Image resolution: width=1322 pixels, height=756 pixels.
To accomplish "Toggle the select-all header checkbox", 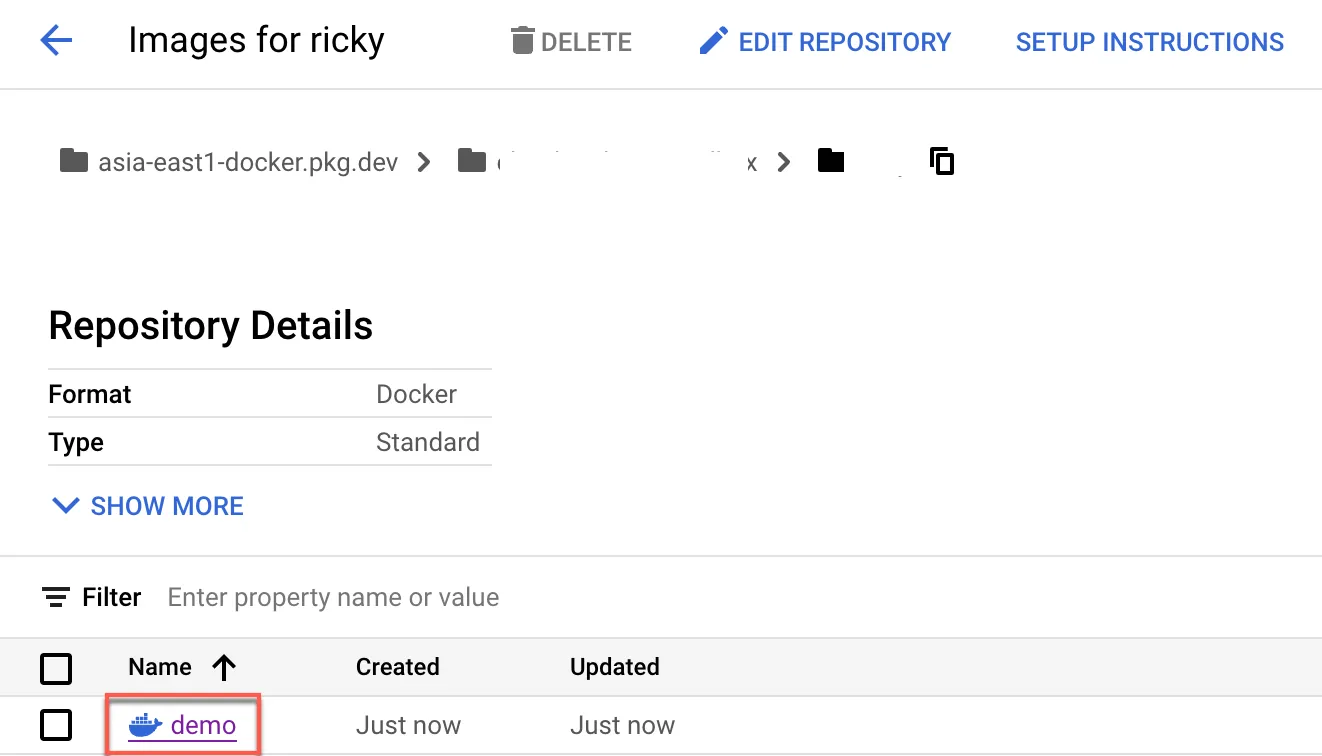I will 56,668.
